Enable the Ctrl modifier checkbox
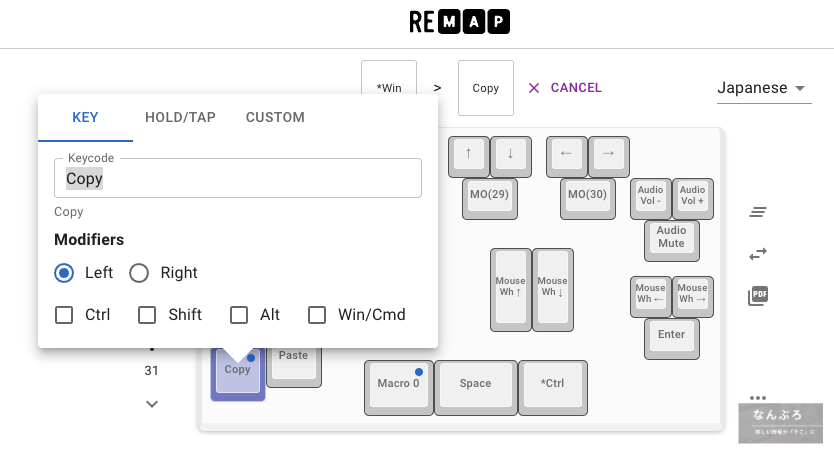 64,315
